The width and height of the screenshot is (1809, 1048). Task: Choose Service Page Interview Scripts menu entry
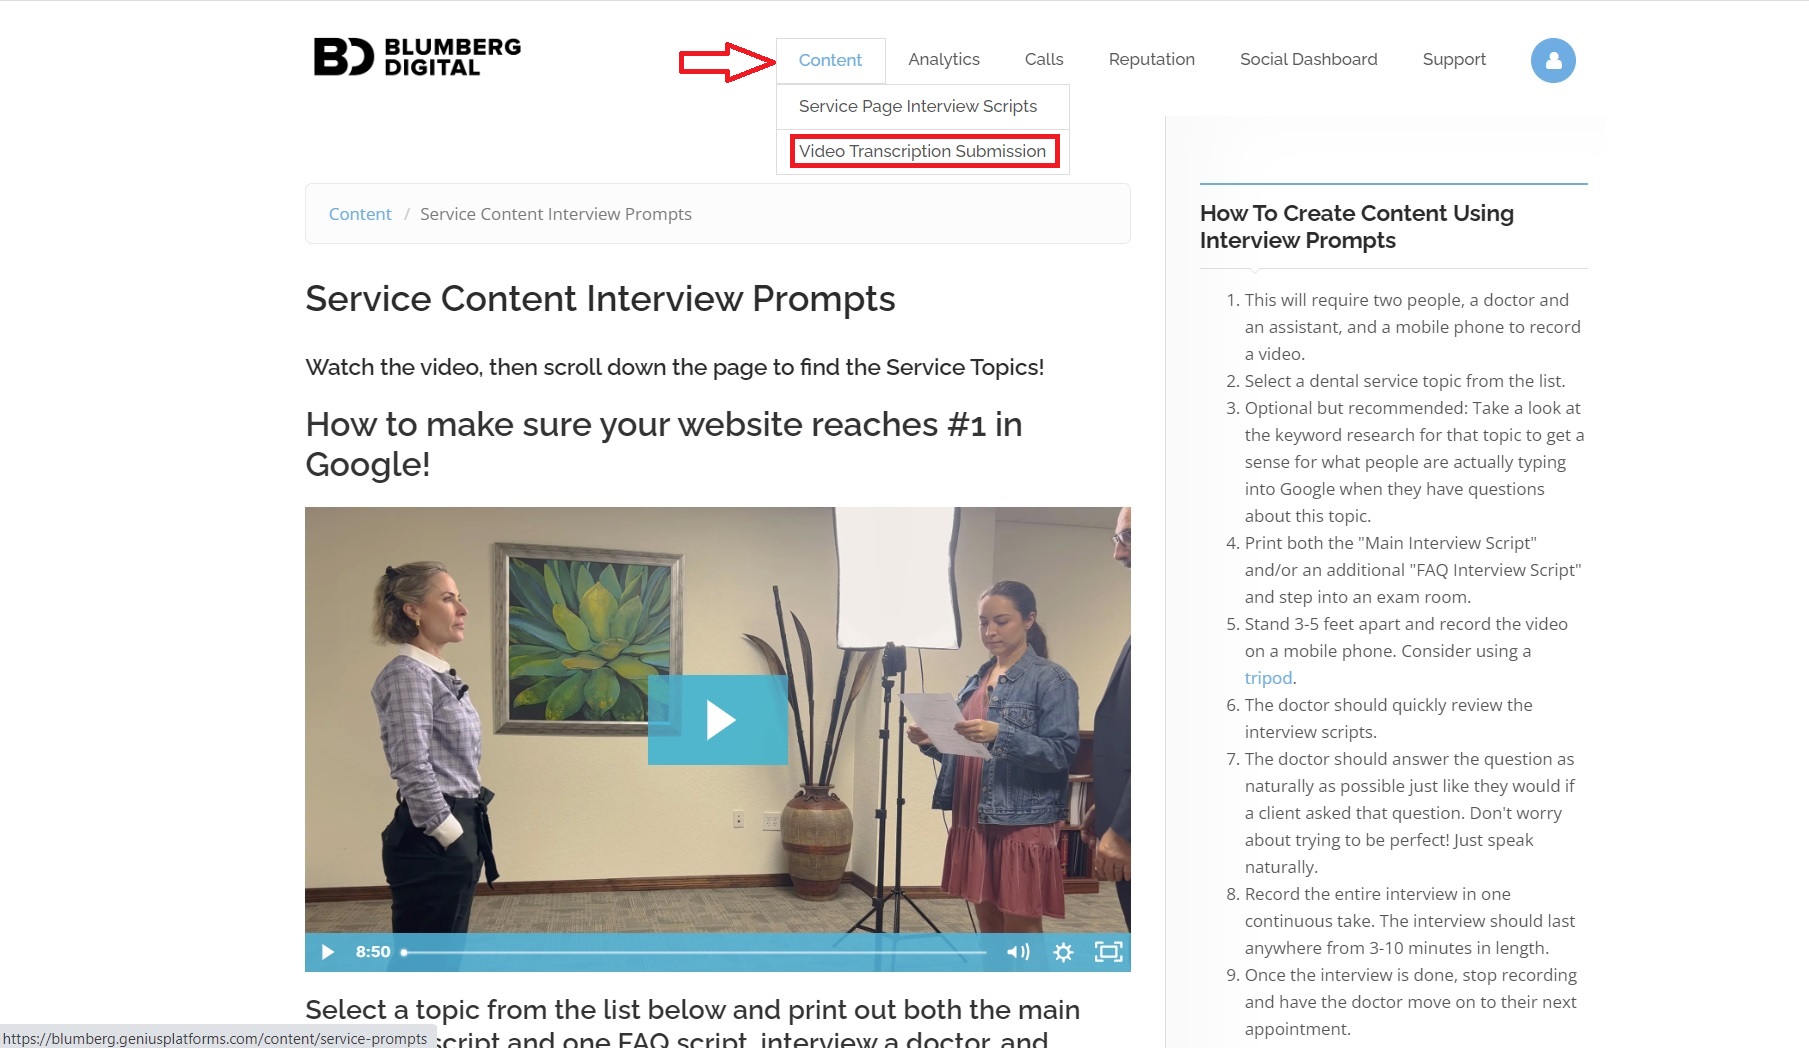click(918, 106)
